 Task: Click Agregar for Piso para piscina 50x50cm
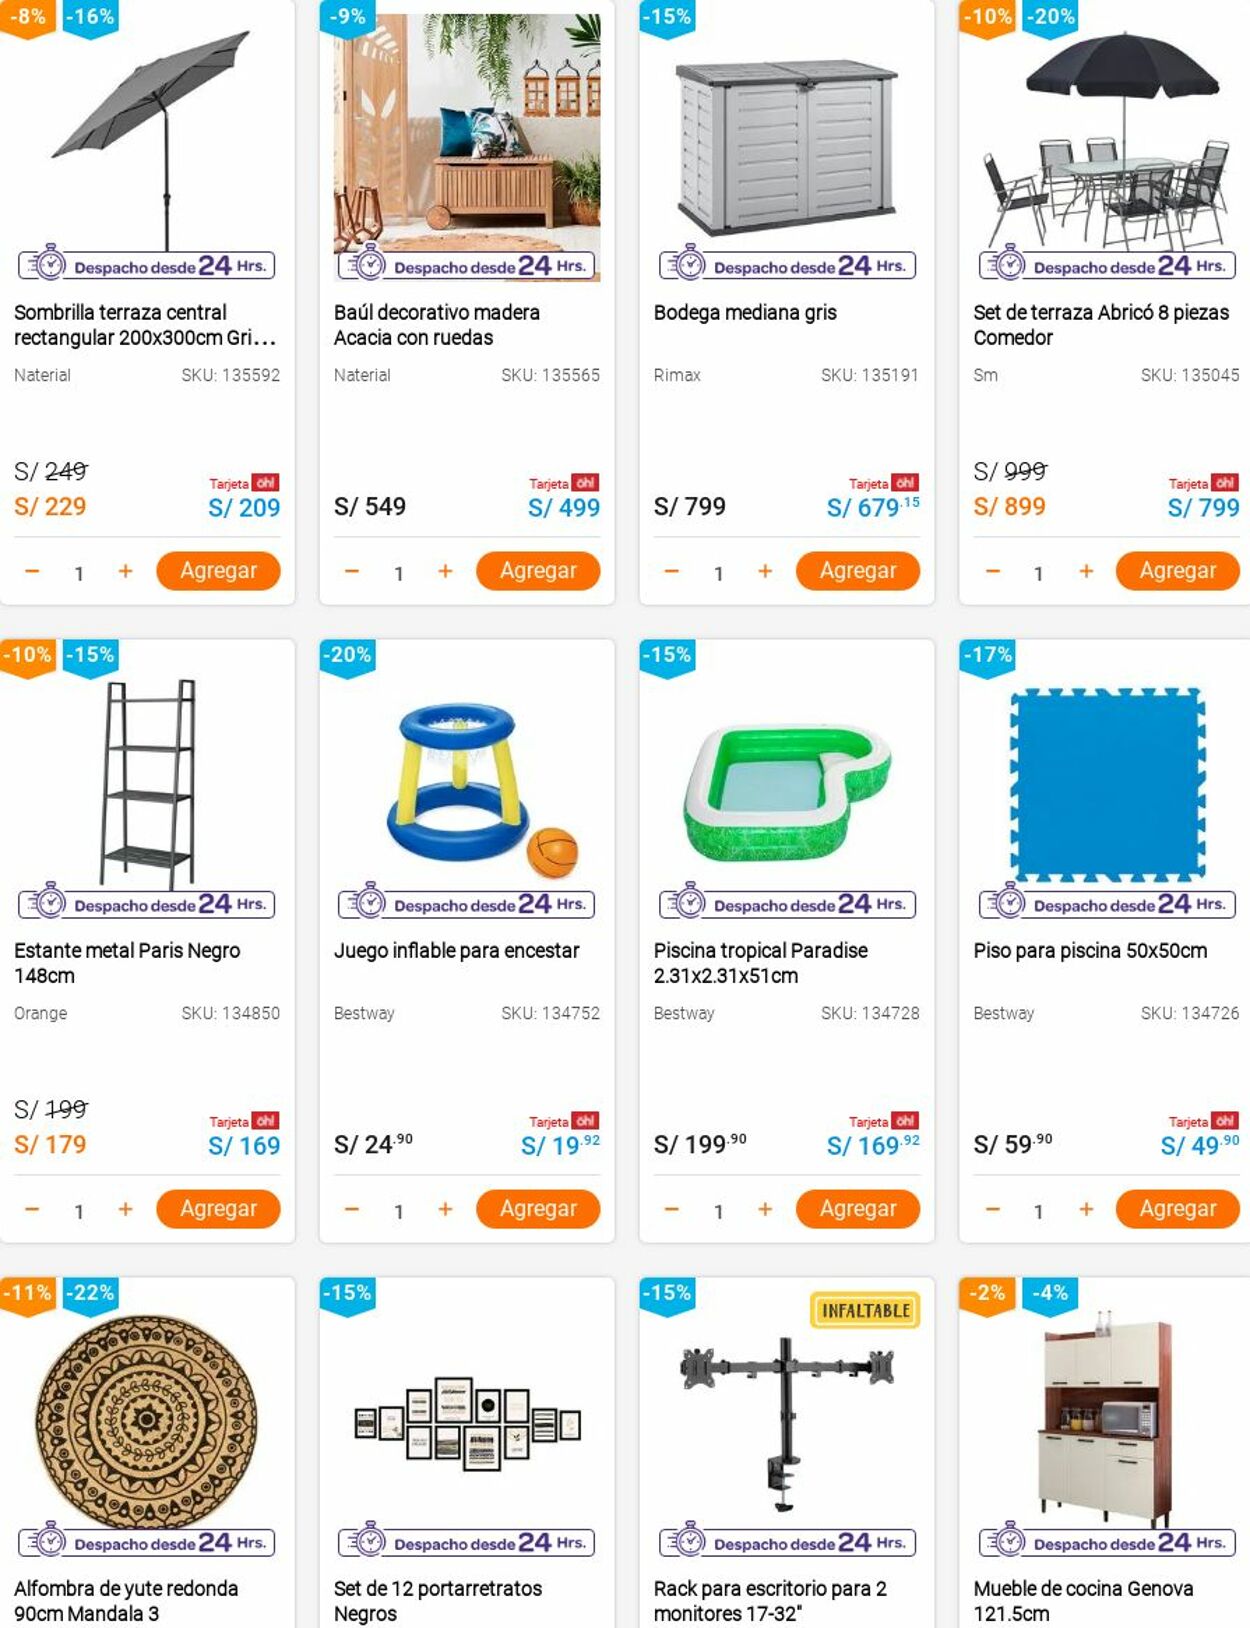coord(1177,1209)
